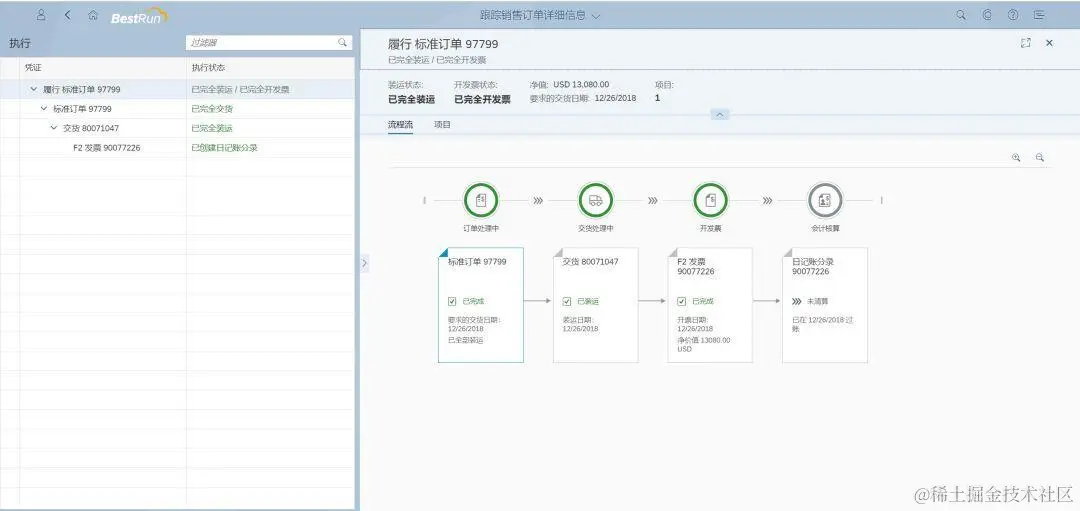Enter full screen for the detail panel
The height and width of the screenshot is (511, 1080).
point(1026,43)
